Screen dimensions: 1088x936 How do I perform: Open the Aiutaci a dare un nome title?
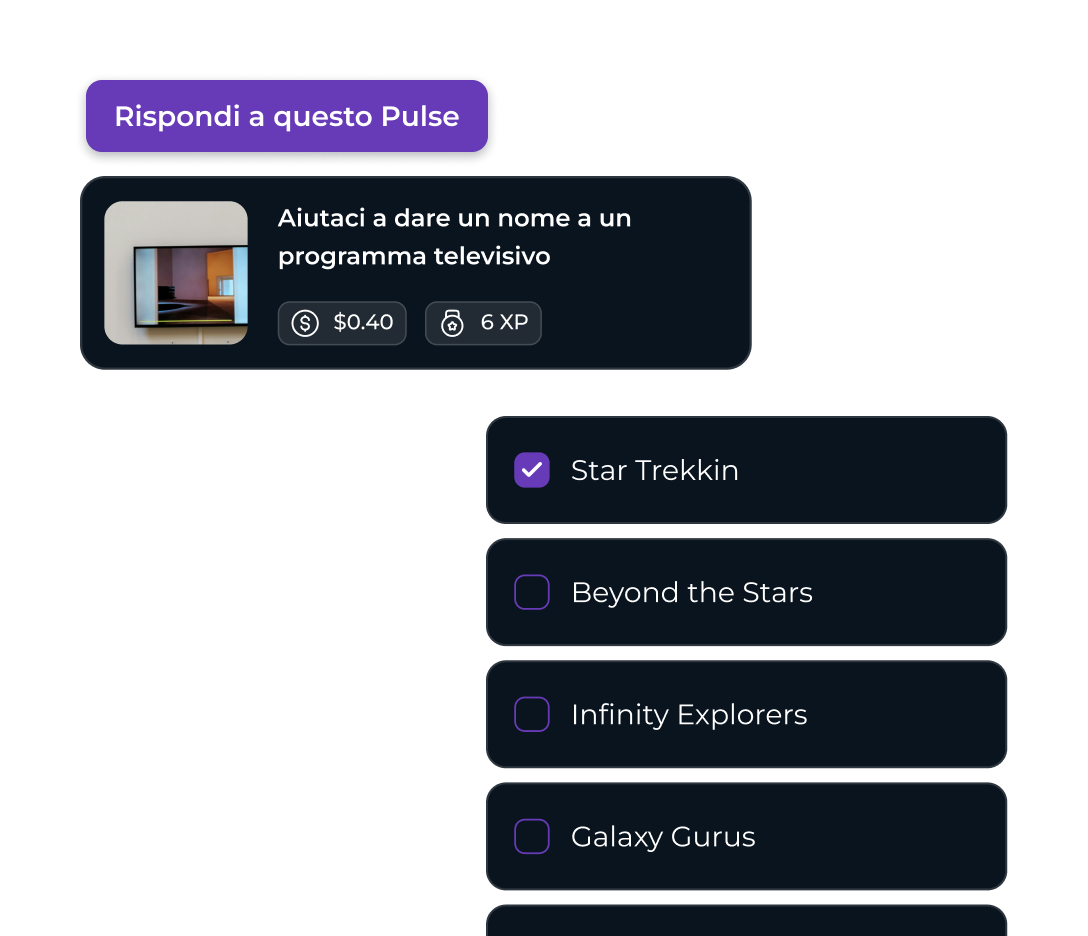[454, 237]
